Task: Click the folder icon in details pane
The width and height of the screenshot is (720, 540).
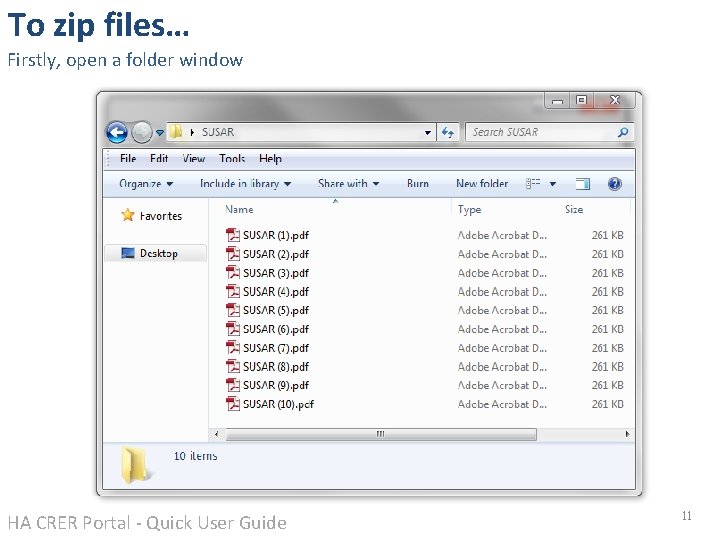Action: pyautogui.click(x=135, y=465)
